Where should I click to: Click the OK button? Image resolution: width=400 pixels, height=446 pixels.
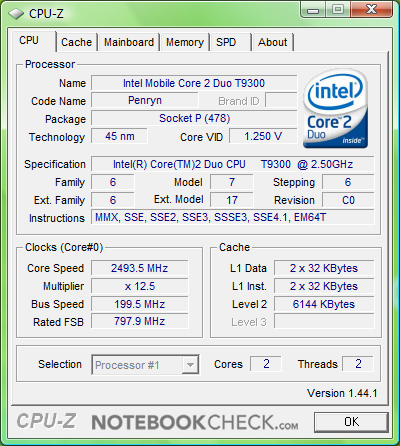coord(351,422)
